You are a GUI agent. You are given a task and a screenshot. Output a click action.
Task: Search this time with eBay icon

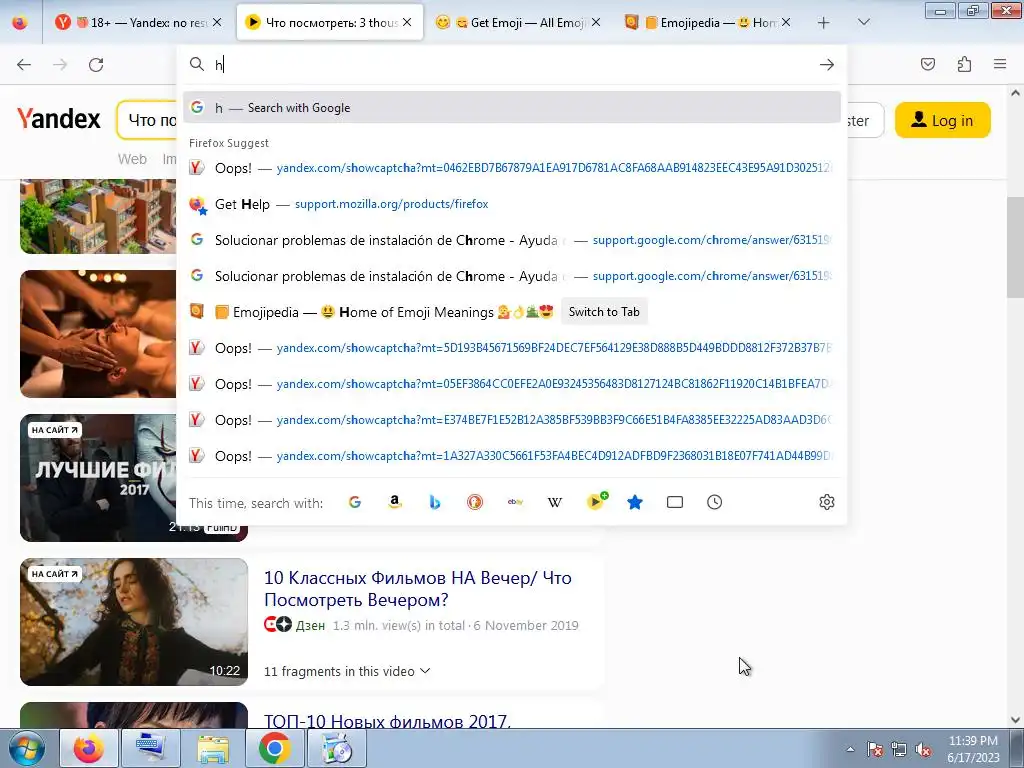pyautogui.click(x=515, y=502)
